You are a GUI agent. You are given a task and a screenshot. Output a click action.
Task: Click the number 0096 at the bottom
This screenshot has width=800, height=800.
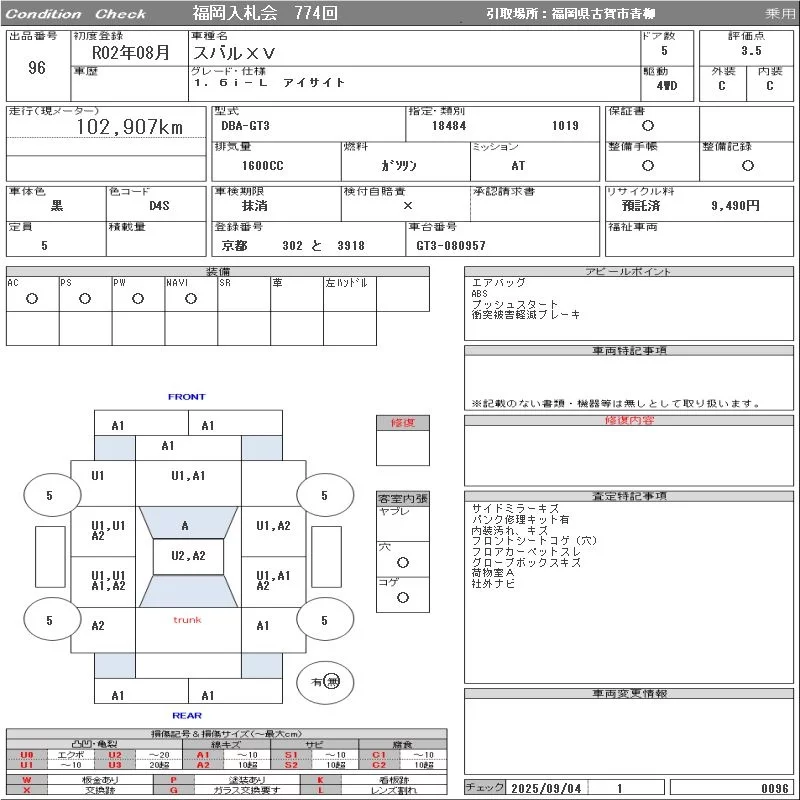(x=774, y=788)
